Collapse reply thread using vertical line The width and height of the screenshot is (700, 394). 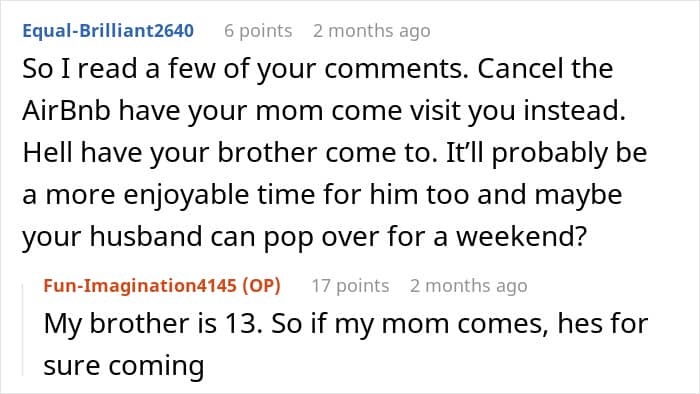tap(23, 330)
